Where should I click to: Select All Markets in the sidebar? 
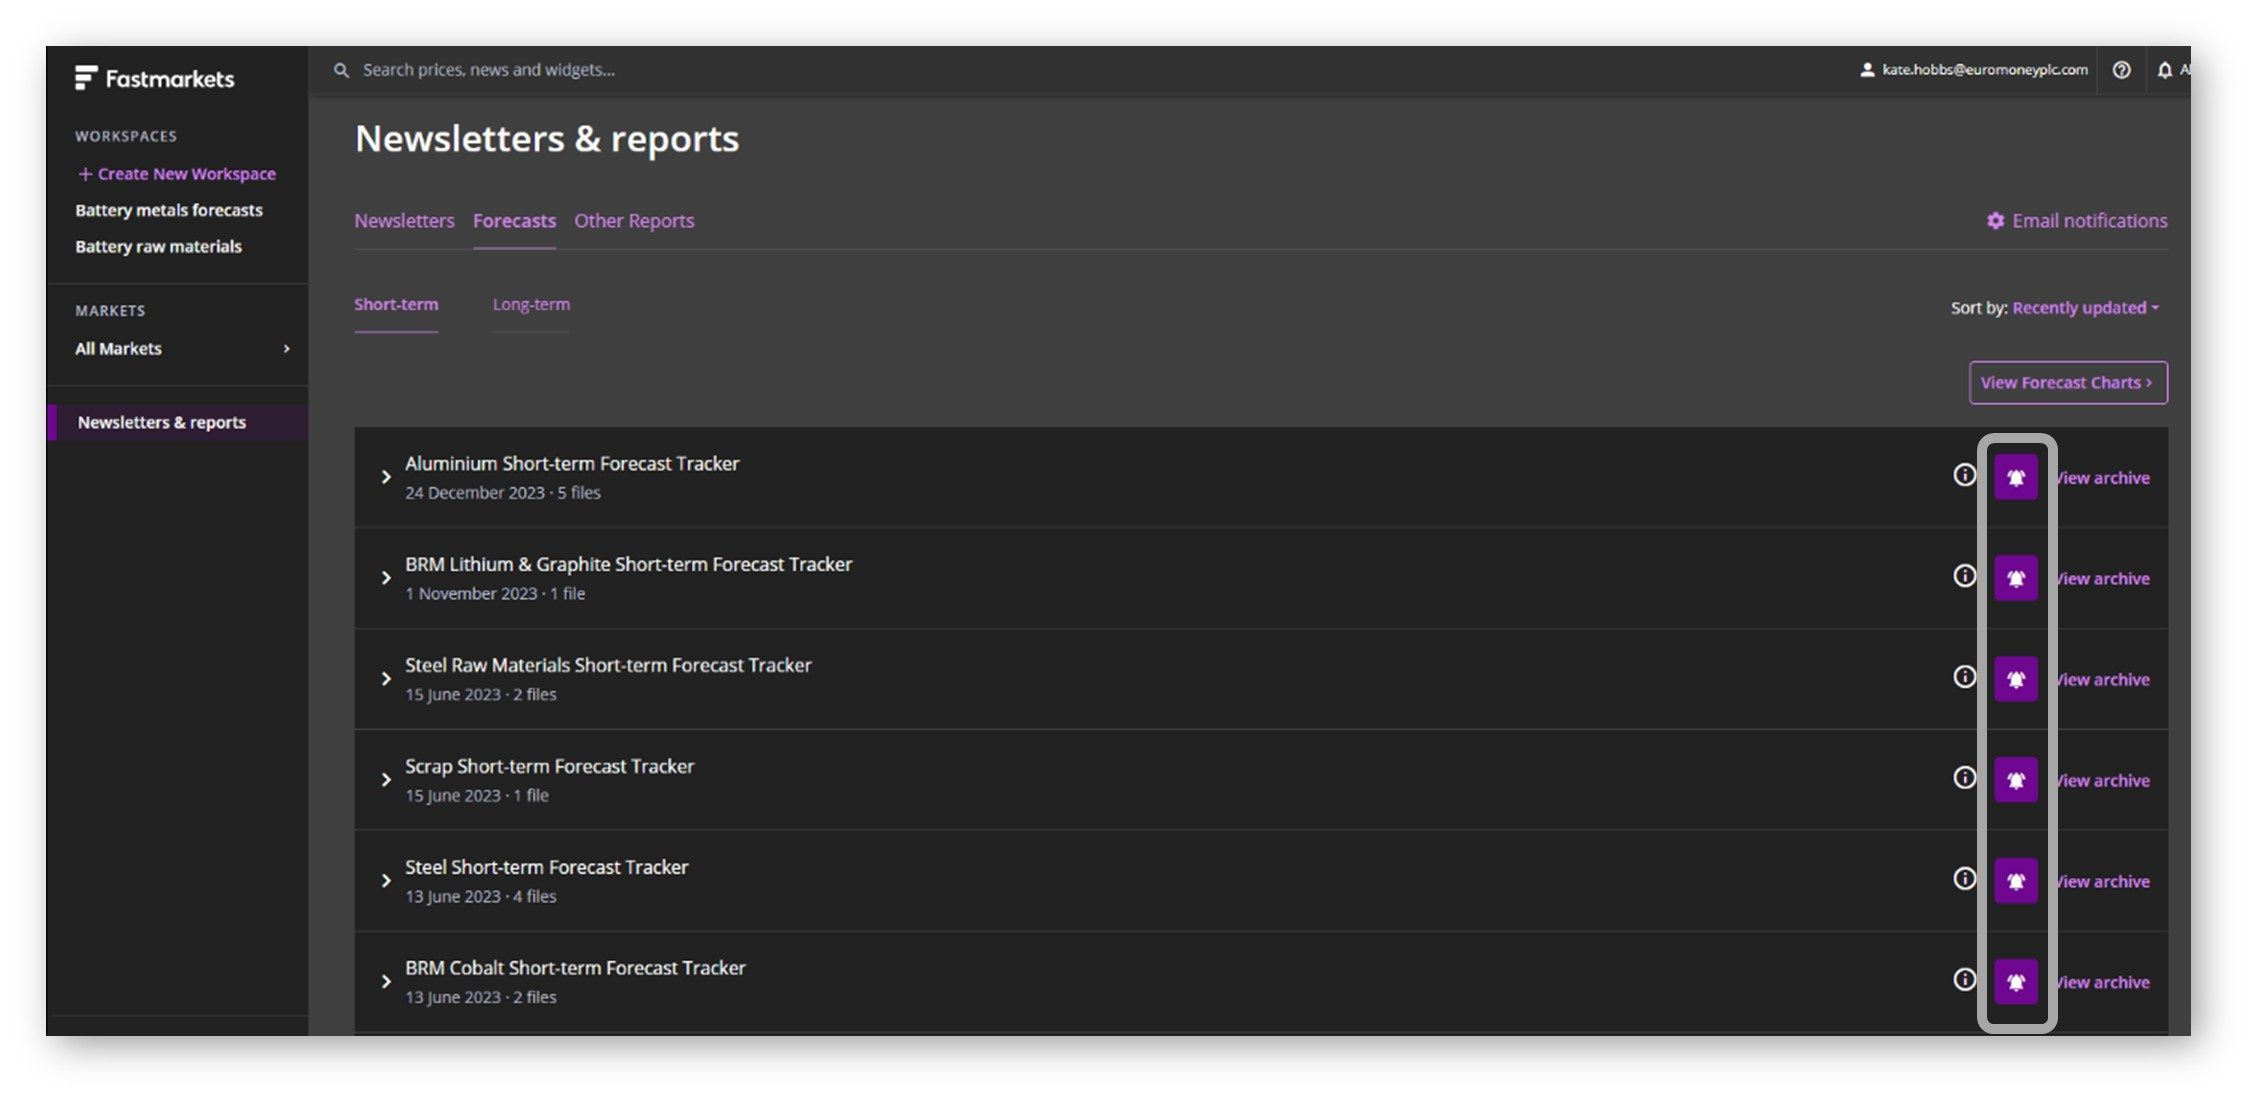tap(118, 349)
